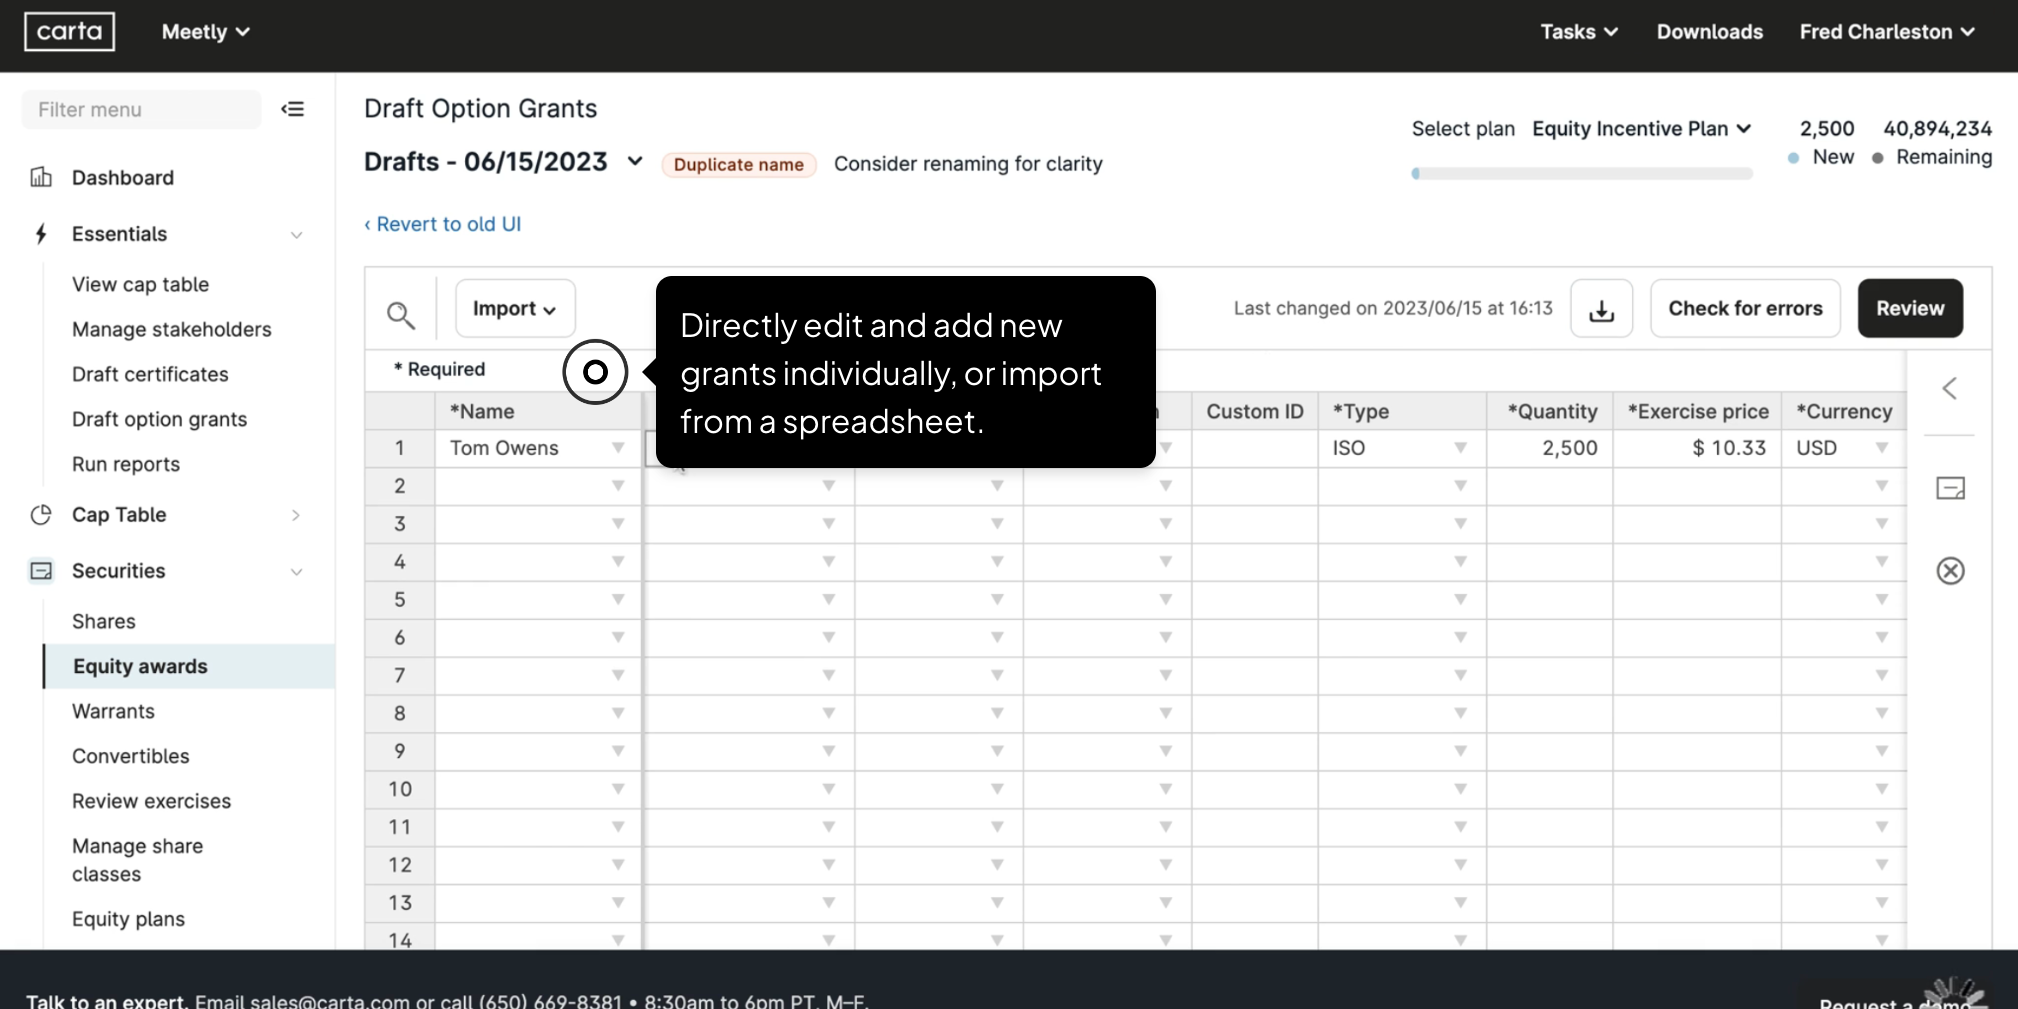Click the 40,894,234 Remaining value
2018x1009 pixels.
[x=1937, y=129]
